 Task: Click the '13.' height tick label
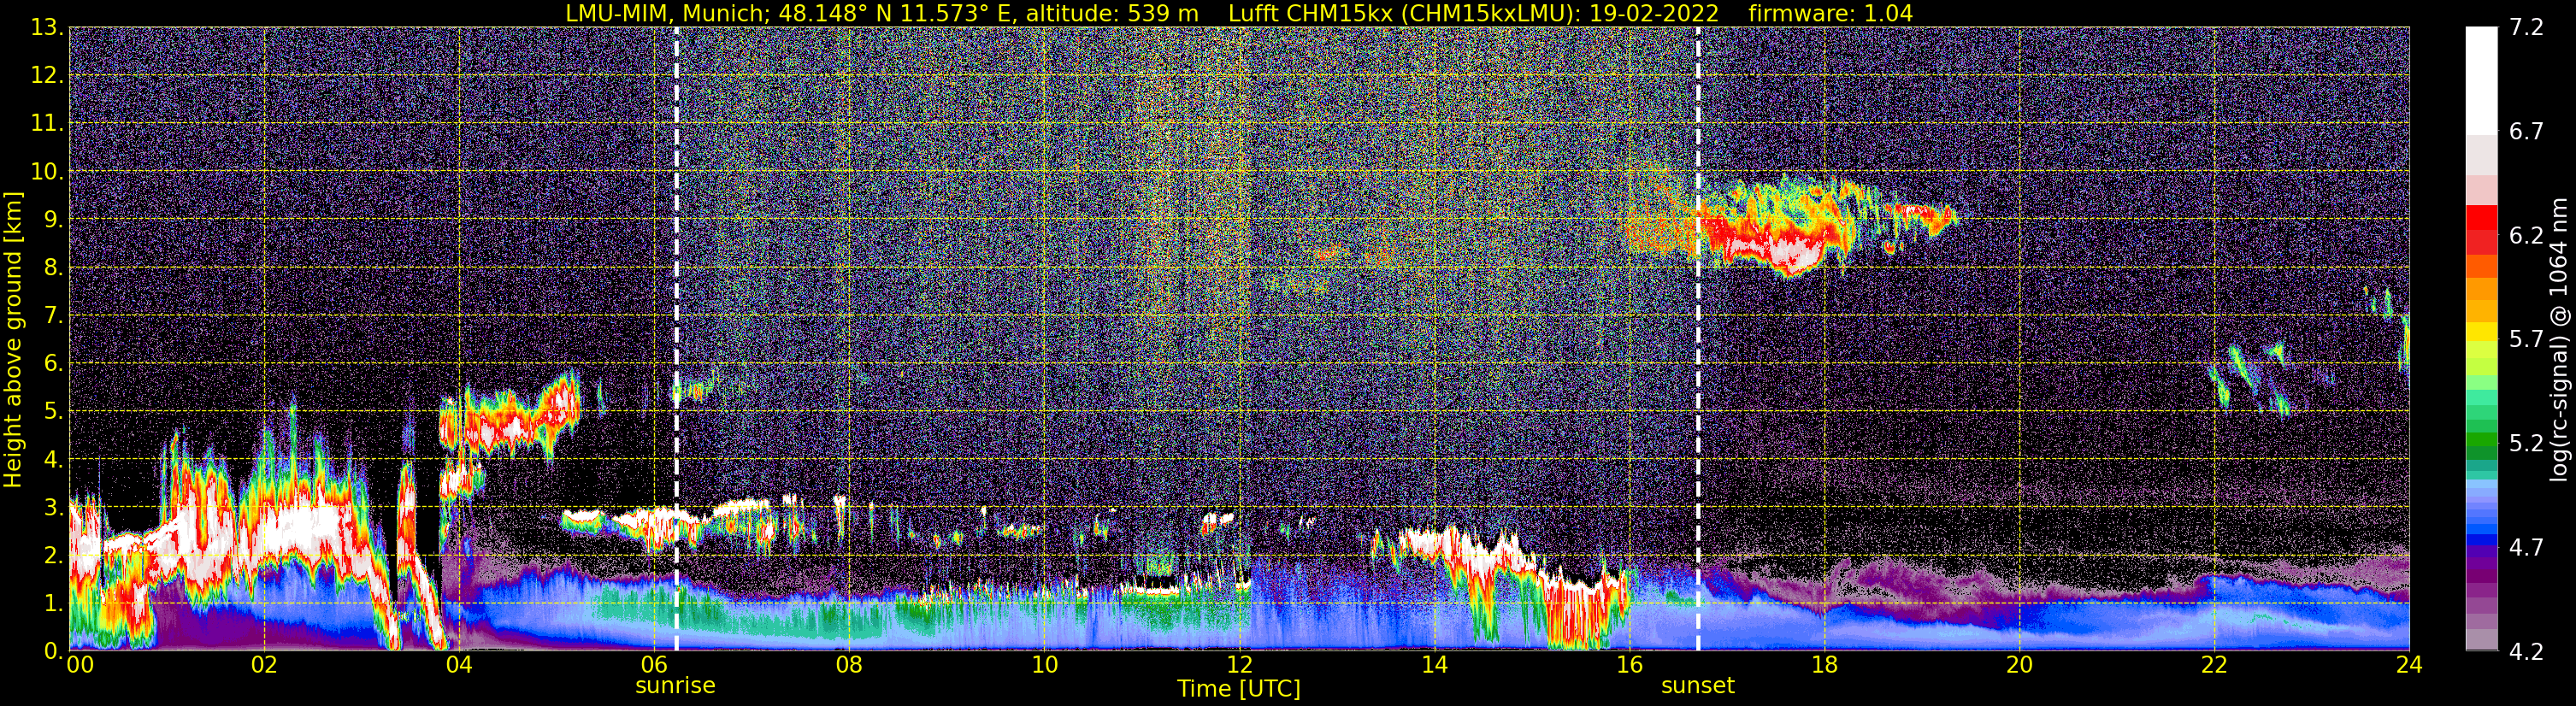(x=47, y=27)
